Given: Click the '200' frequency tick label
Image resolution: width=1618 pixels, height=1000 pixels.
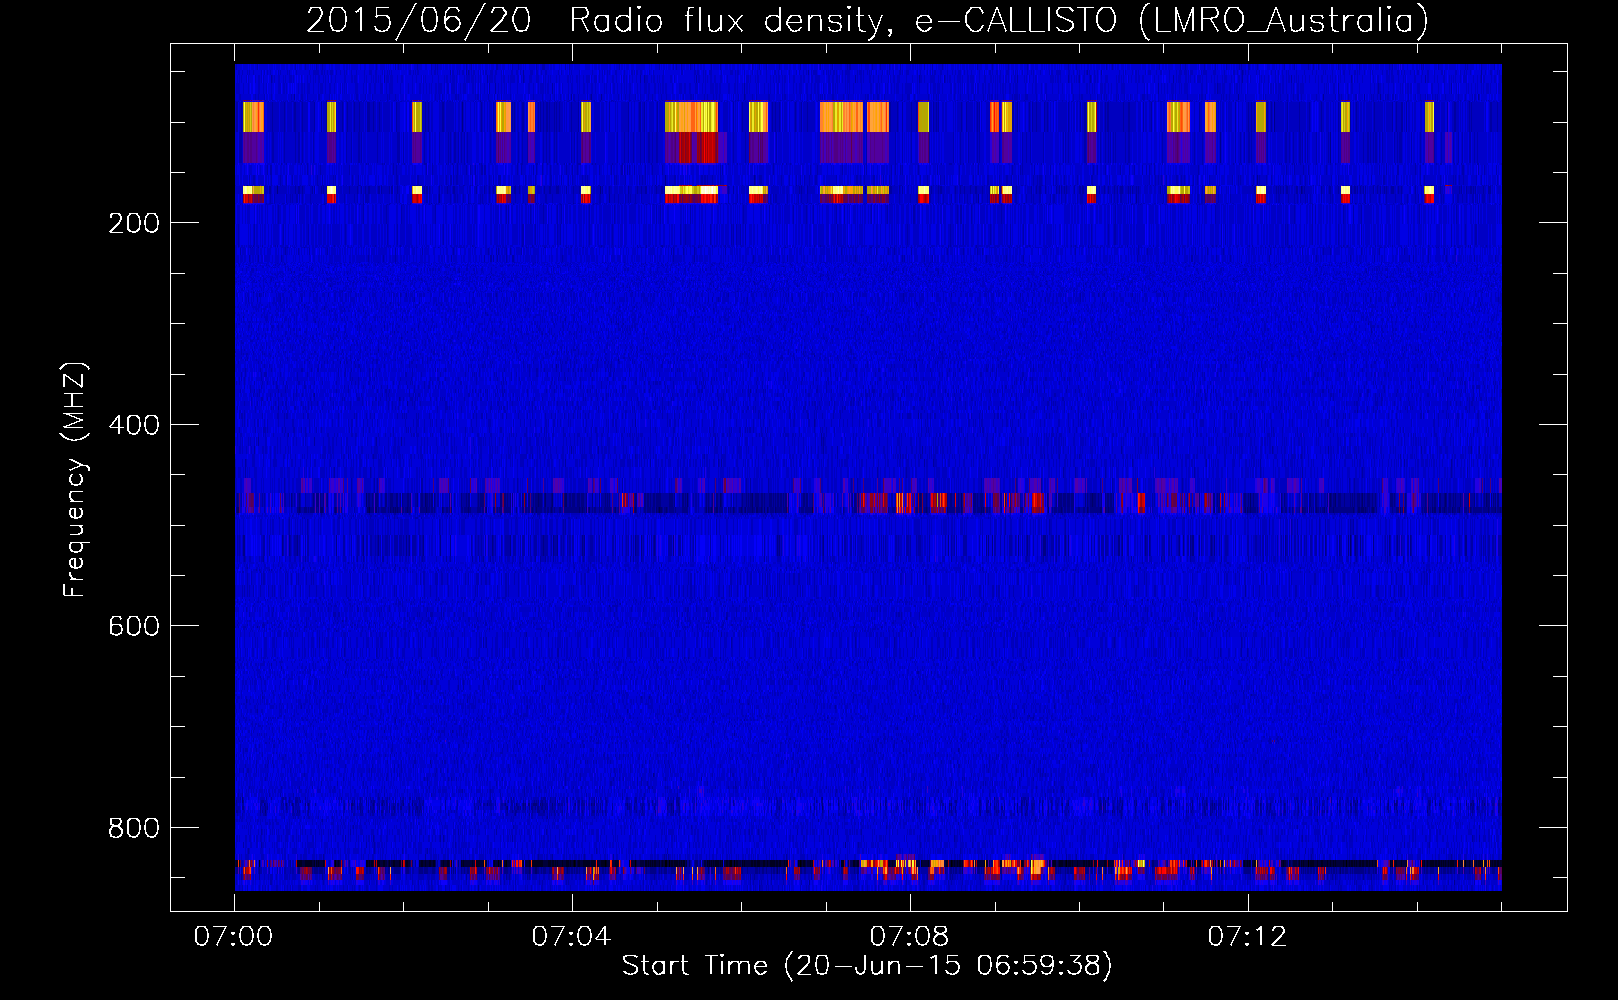Looking at the screenshot, I should pyautogui.click(x=134, y=223).
